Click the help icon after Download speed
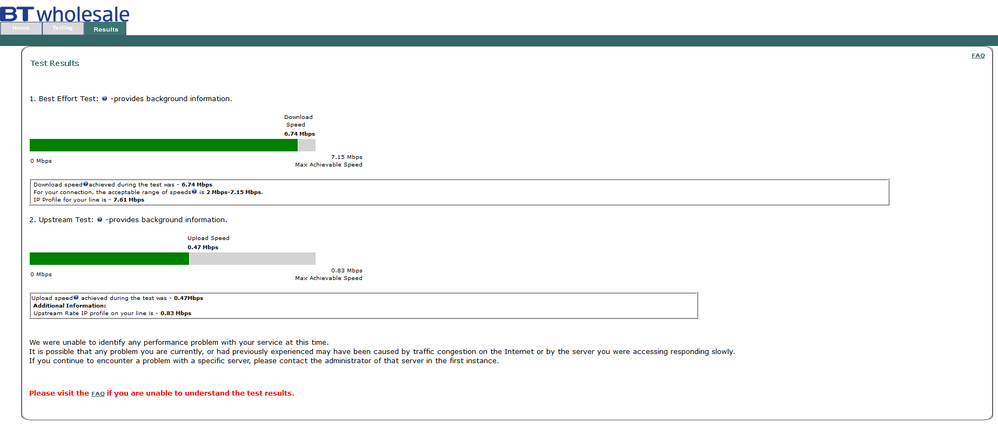Image resolution: width=998 pixels, height=427 pixels. pyautogui.click(x=85, y=184)
